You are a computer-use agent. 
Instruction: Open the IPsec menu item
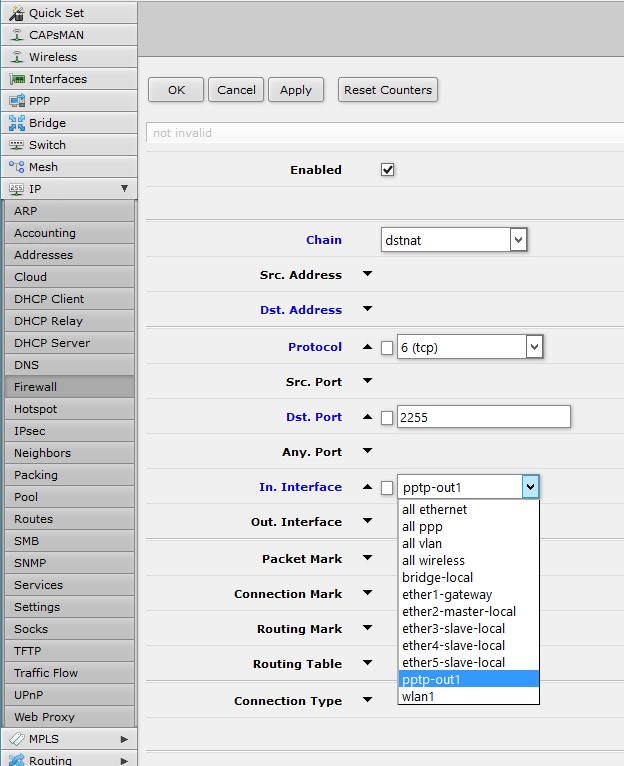pyautogui.click(x=69, y=431)
